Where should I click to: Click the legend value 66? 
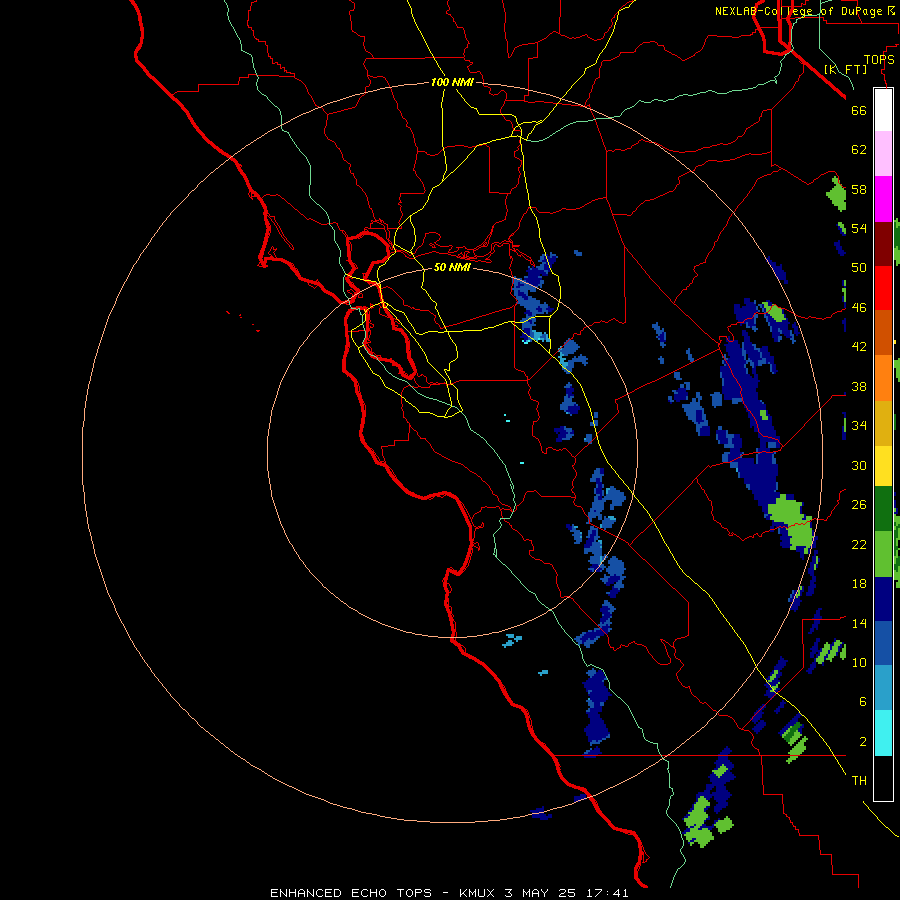(x=859, y=110)
